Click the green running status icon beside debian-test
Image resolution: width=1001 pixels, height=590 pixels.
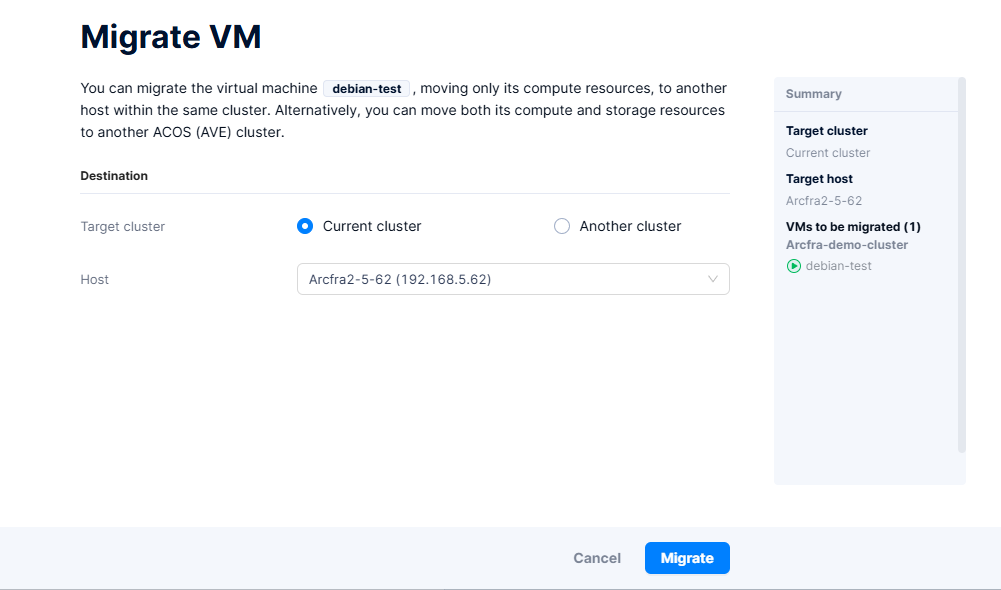pos(794,266)
